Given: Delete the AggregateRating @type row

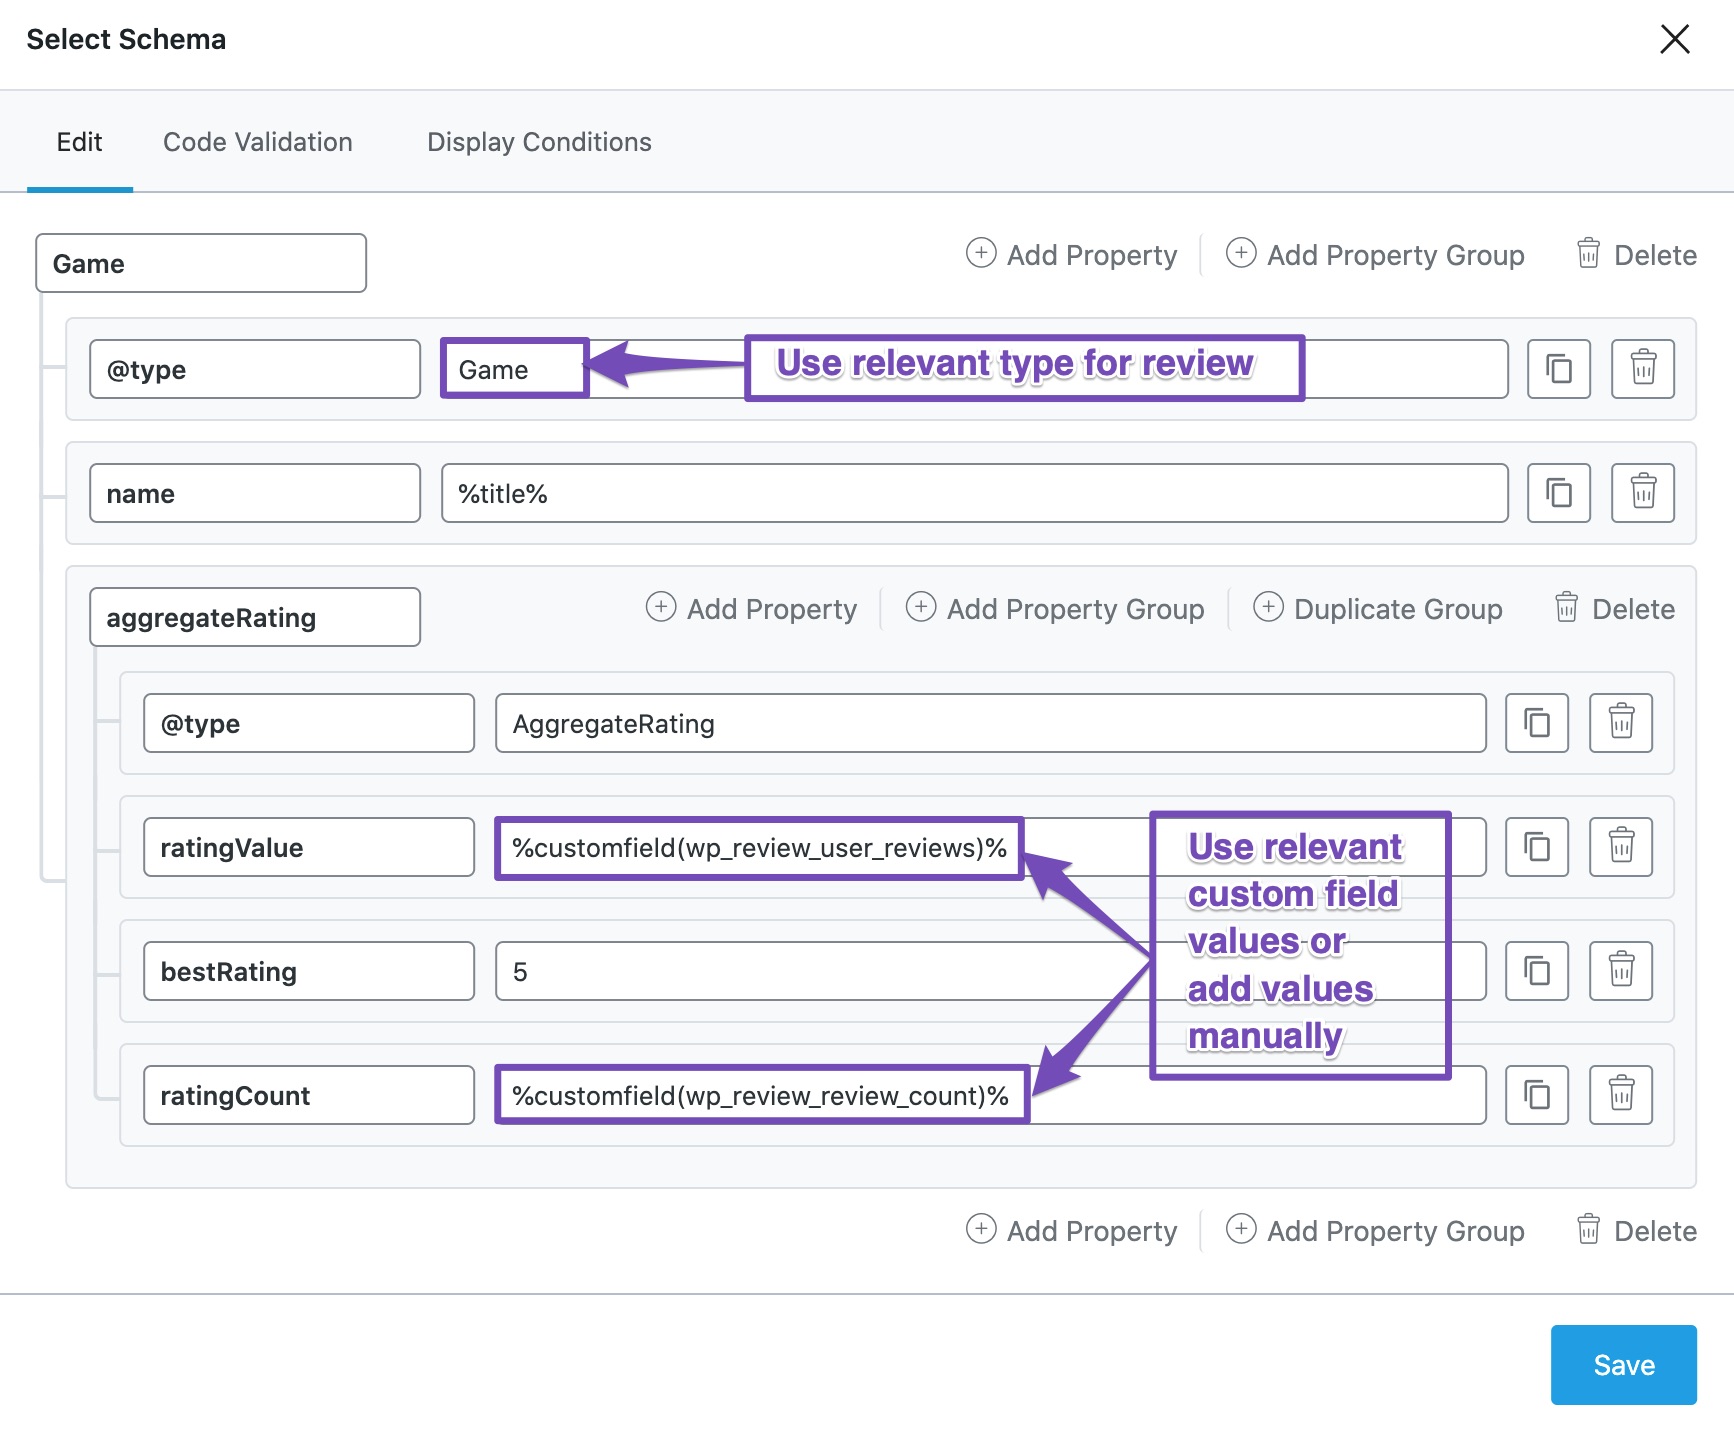Looking at the screenshot, I should click(1621, 723).
